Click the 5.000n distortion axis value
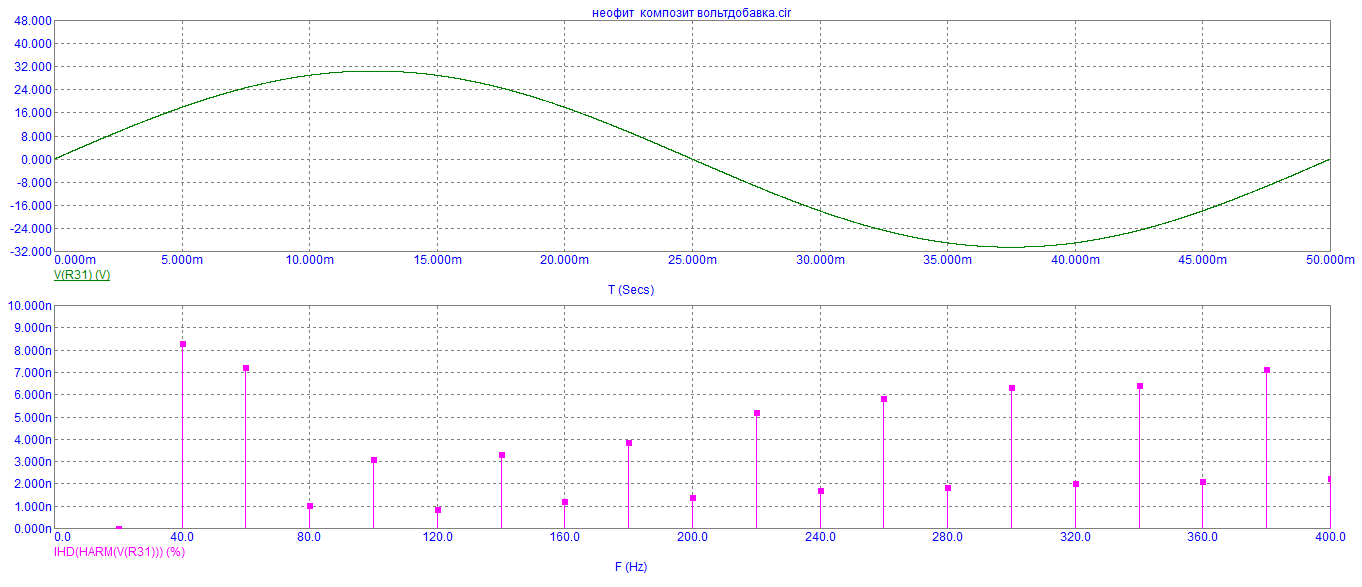 pyautogui.click(x=33, y=417)
